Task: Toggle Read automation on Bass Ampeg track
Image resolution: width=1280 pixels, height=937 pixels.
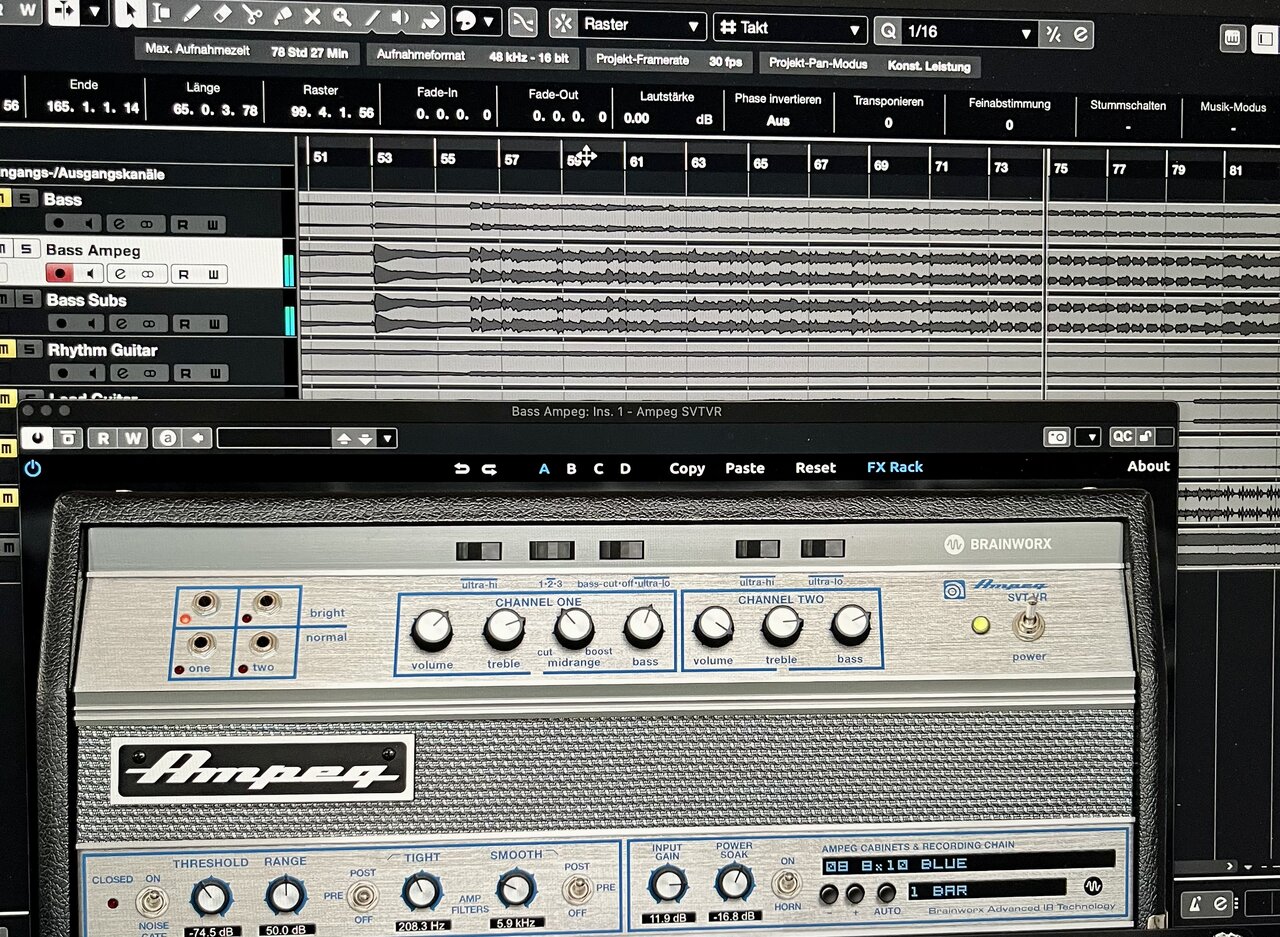Action: [184, 274]
